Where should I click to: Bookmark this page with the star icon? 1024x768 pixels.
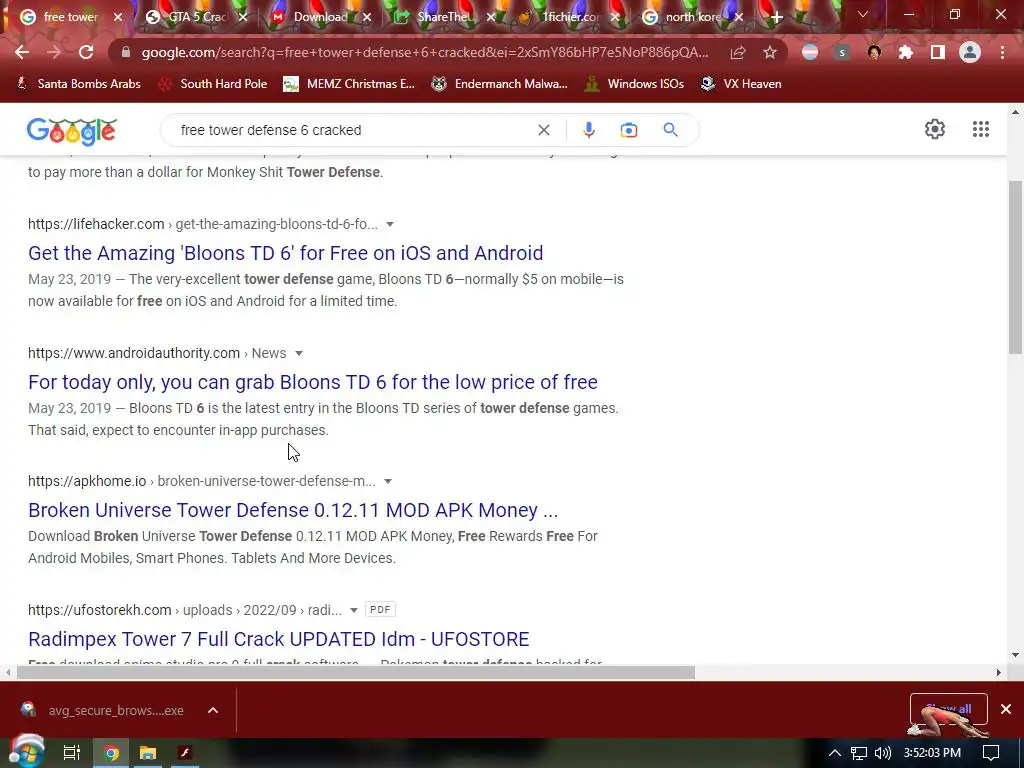tap(770, 52)
